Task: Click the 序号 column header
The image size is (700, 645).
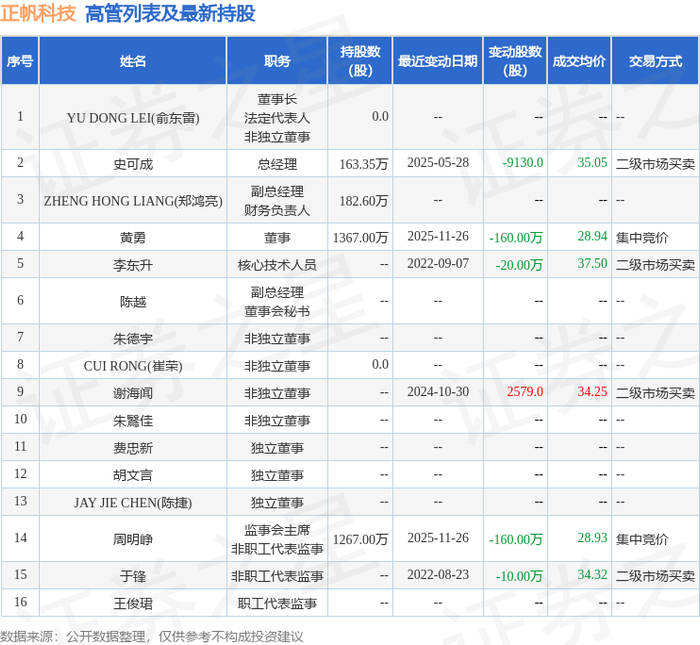Action: pyautogui.click(x=20, y=61)
